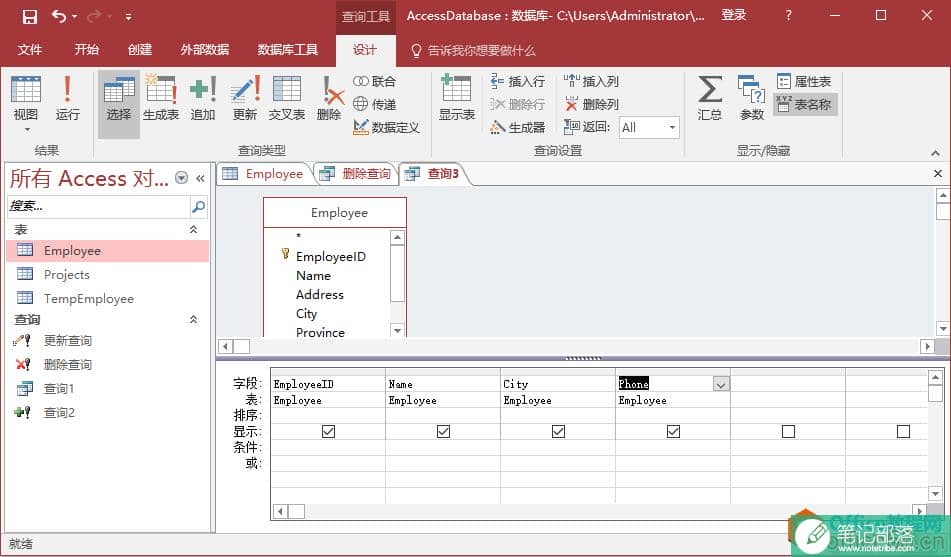
Task: Click Delete Columns (删除列)
Action: (x=591, y=104)
